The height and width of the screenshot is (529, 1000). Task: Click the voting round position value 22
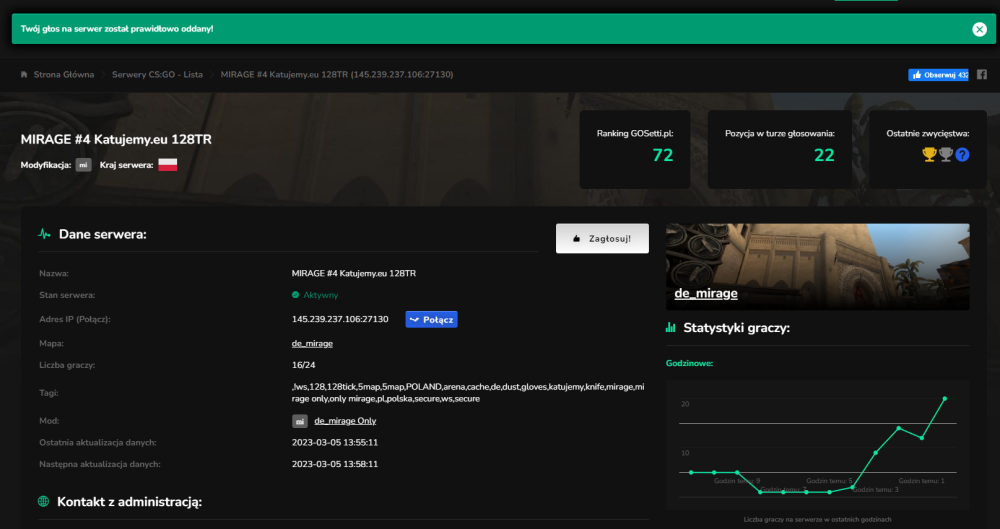click(x=824, y=155)
